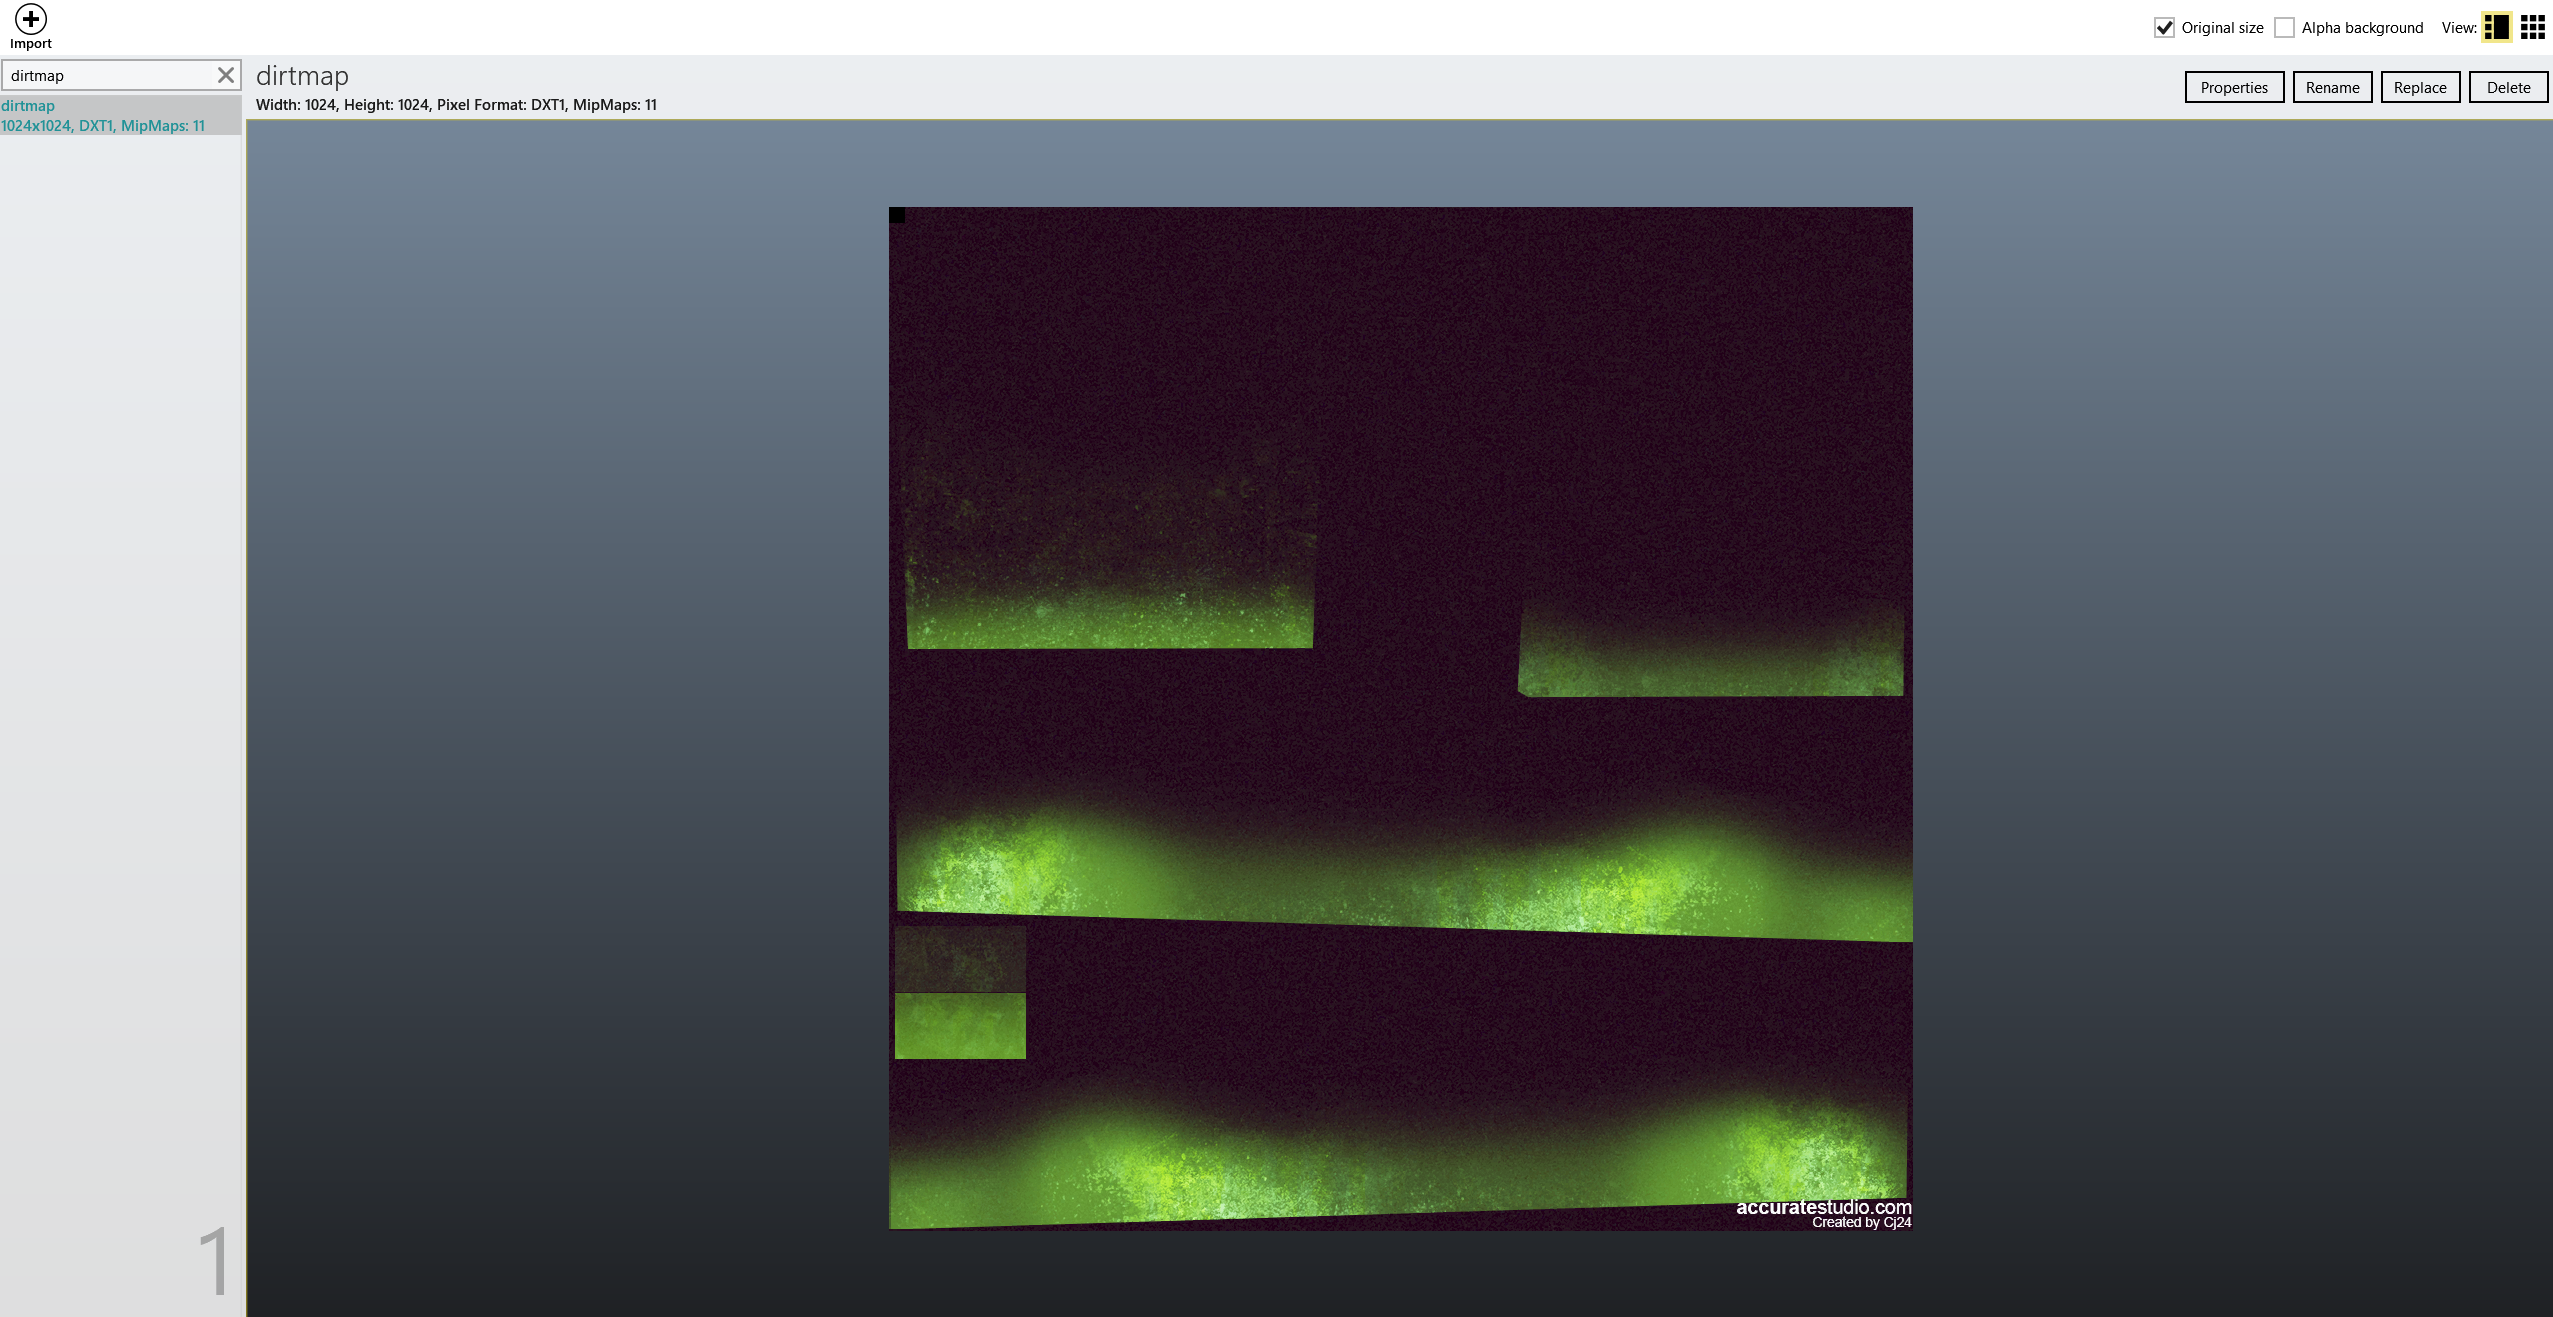The image size is (2553, 1317).
Task: Uncheck the Original size checkbox
Action: point(2164,28)
